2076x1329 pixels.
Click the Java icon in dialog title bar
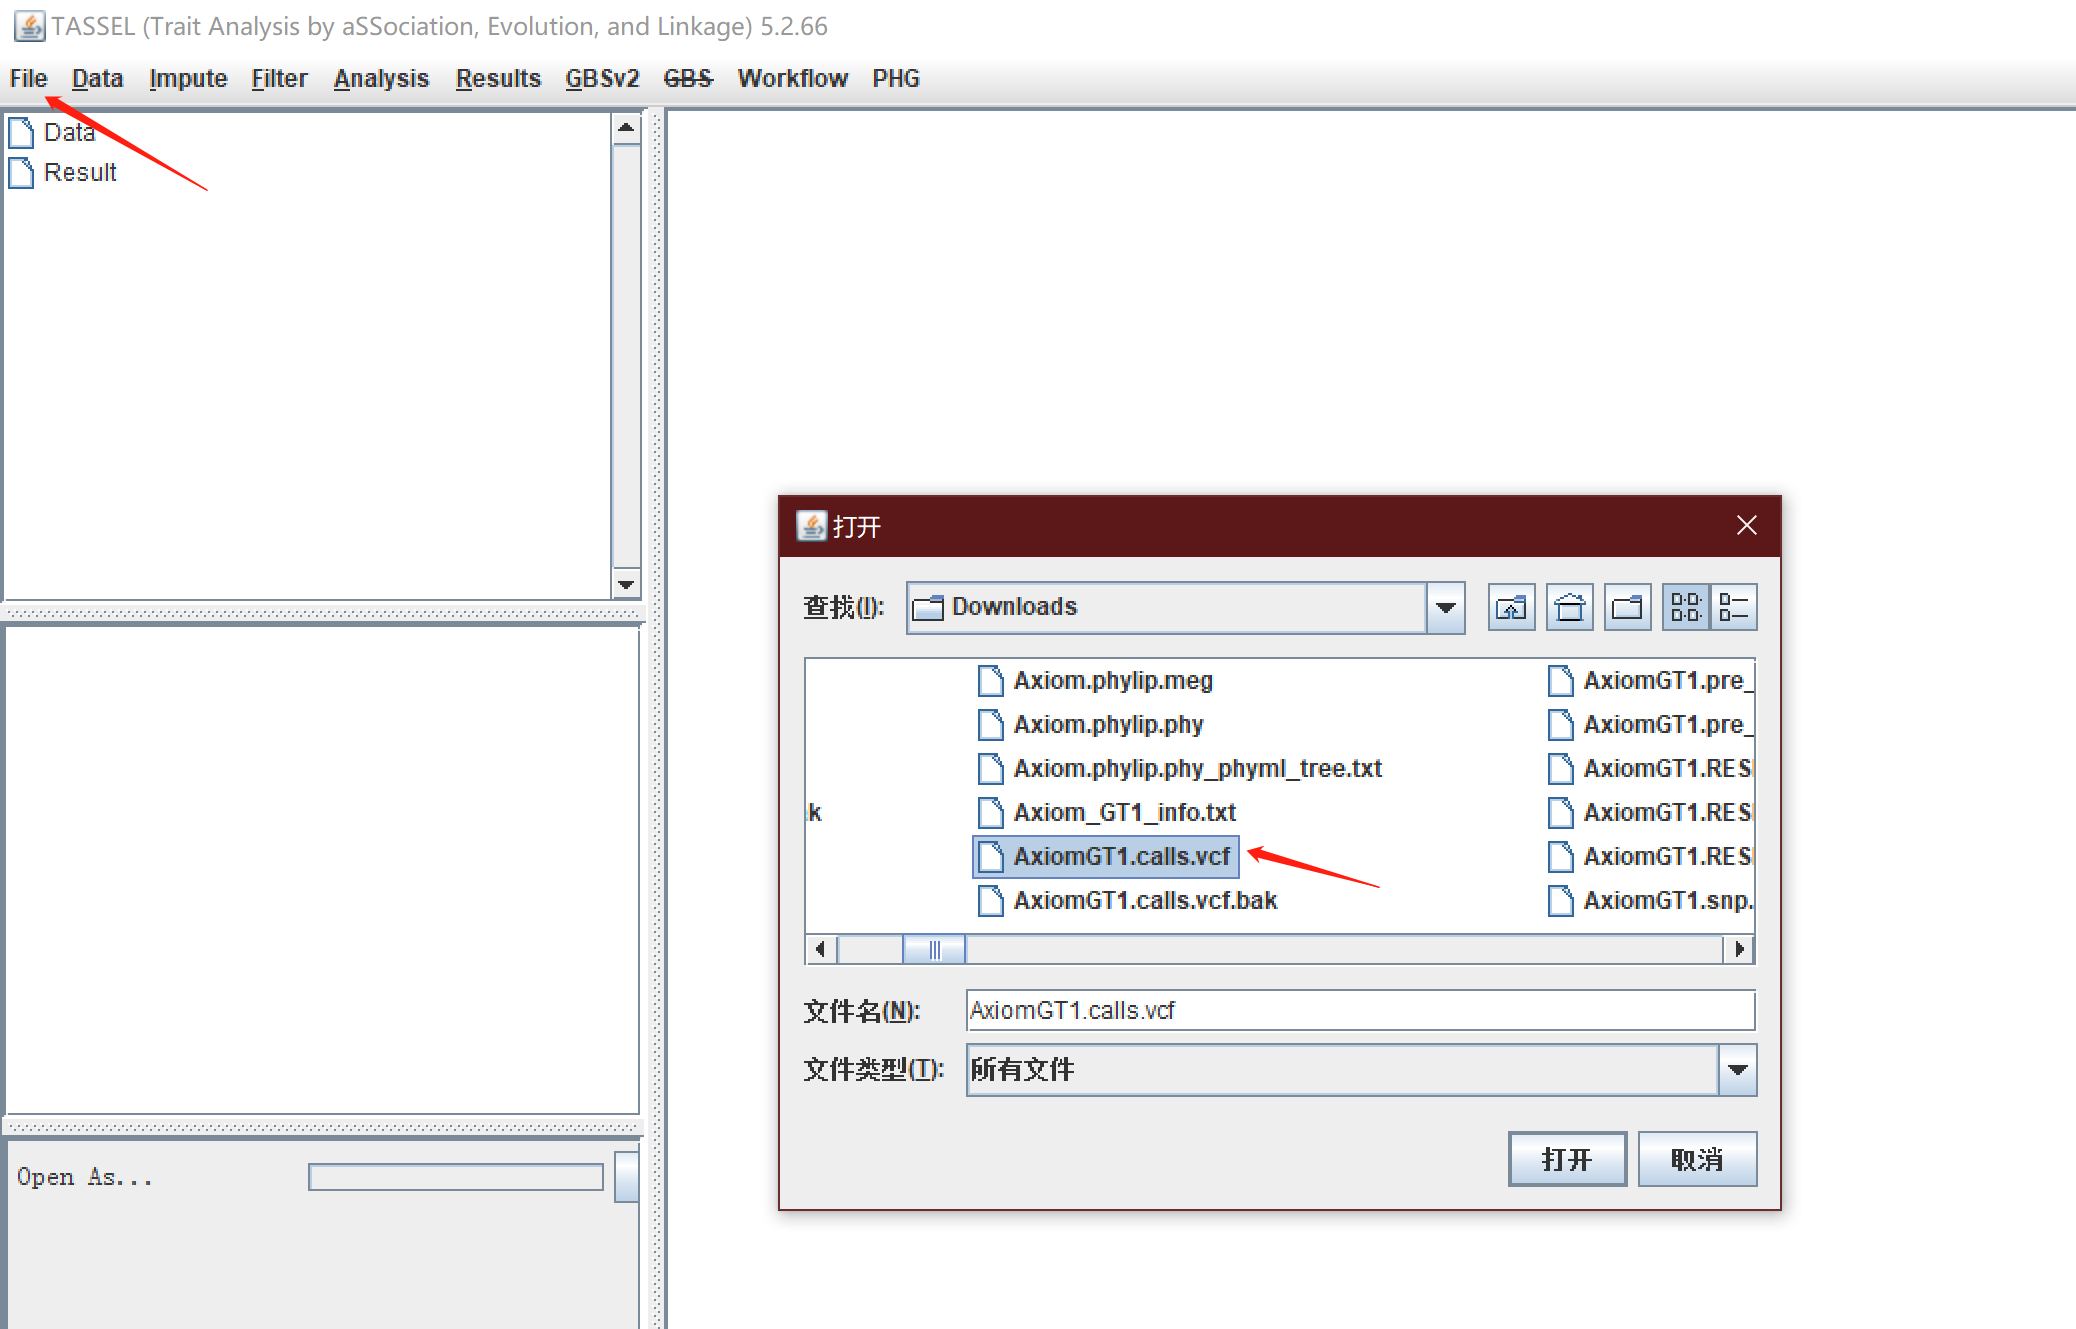[x=811, y=525]
